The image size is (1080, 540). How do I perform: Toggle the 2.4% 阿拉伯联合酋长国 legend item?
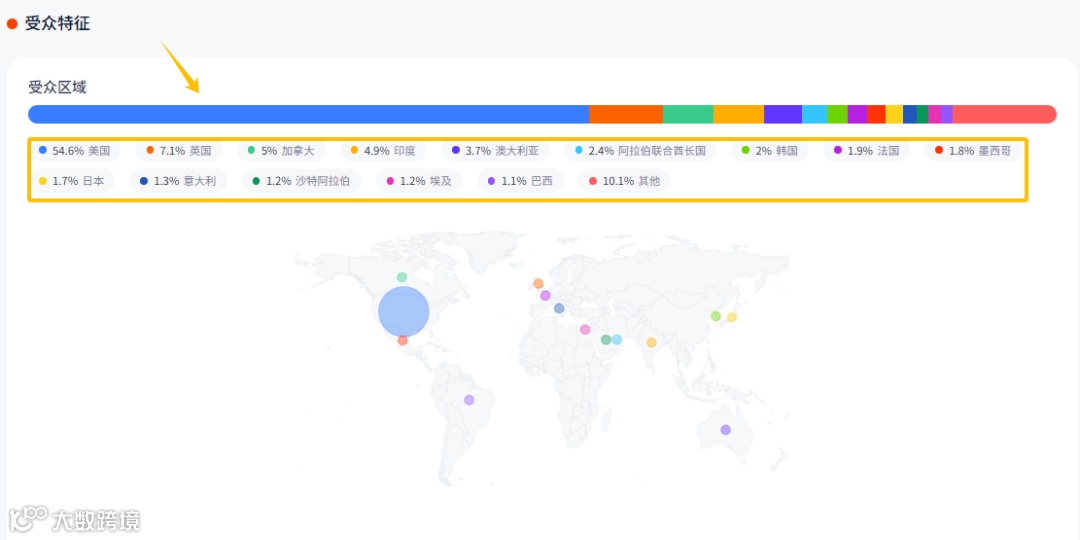[x=641, y=151]
